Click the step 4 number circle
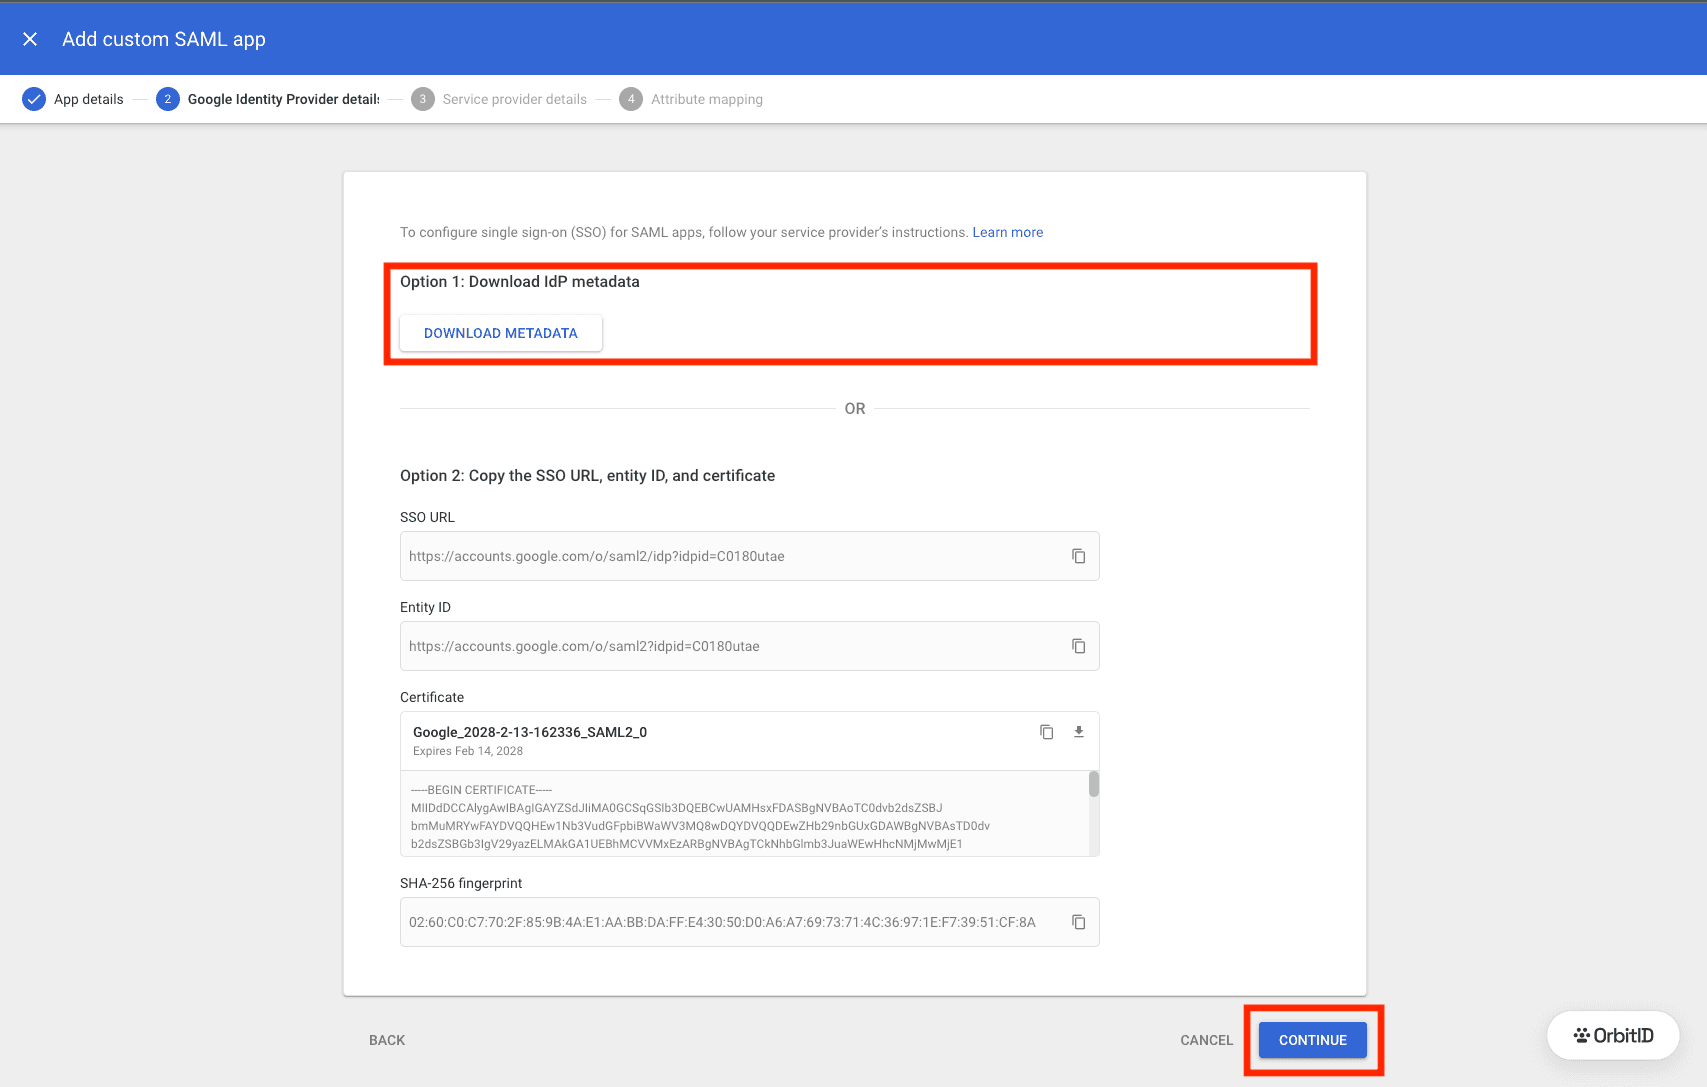 [631, 99]
